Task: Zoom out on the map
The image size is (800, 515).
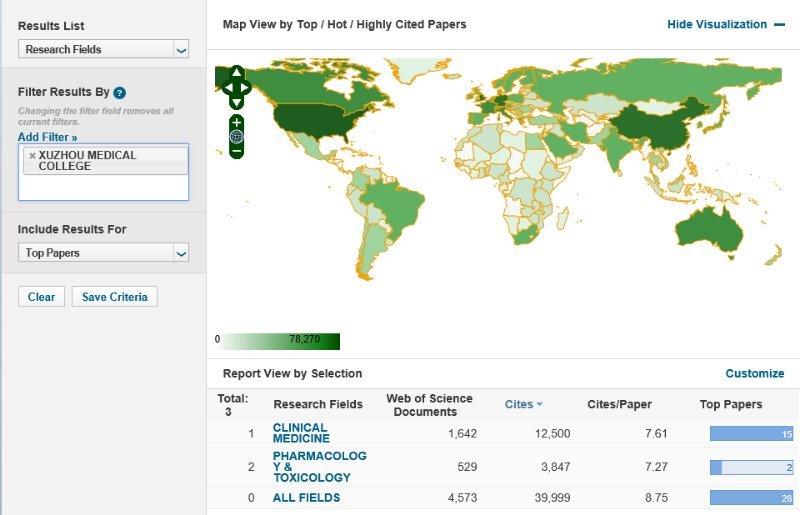Action: coord(236,151)
